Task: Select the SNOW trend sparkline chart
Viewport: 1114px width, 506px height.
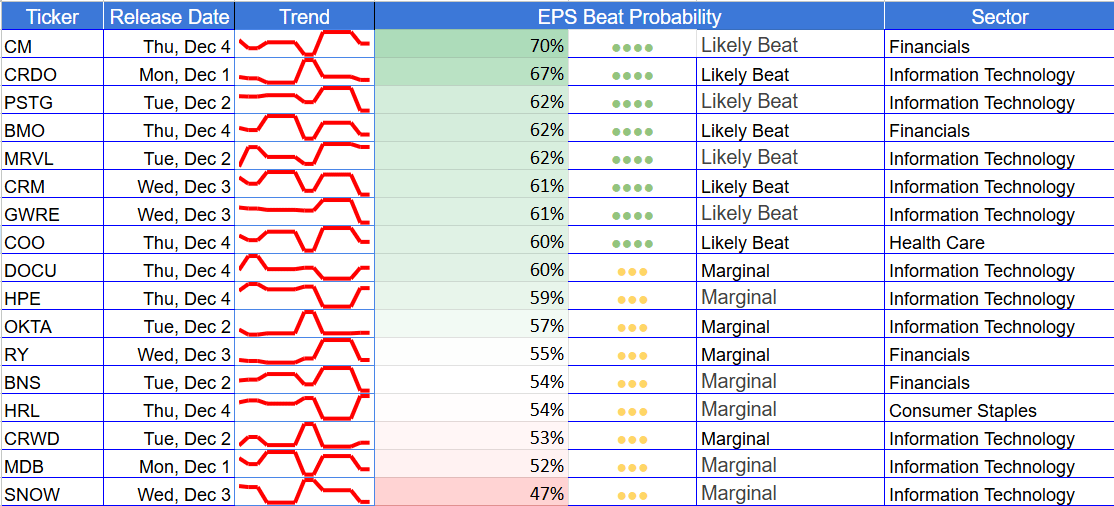Action: click(x=304, y=492)
